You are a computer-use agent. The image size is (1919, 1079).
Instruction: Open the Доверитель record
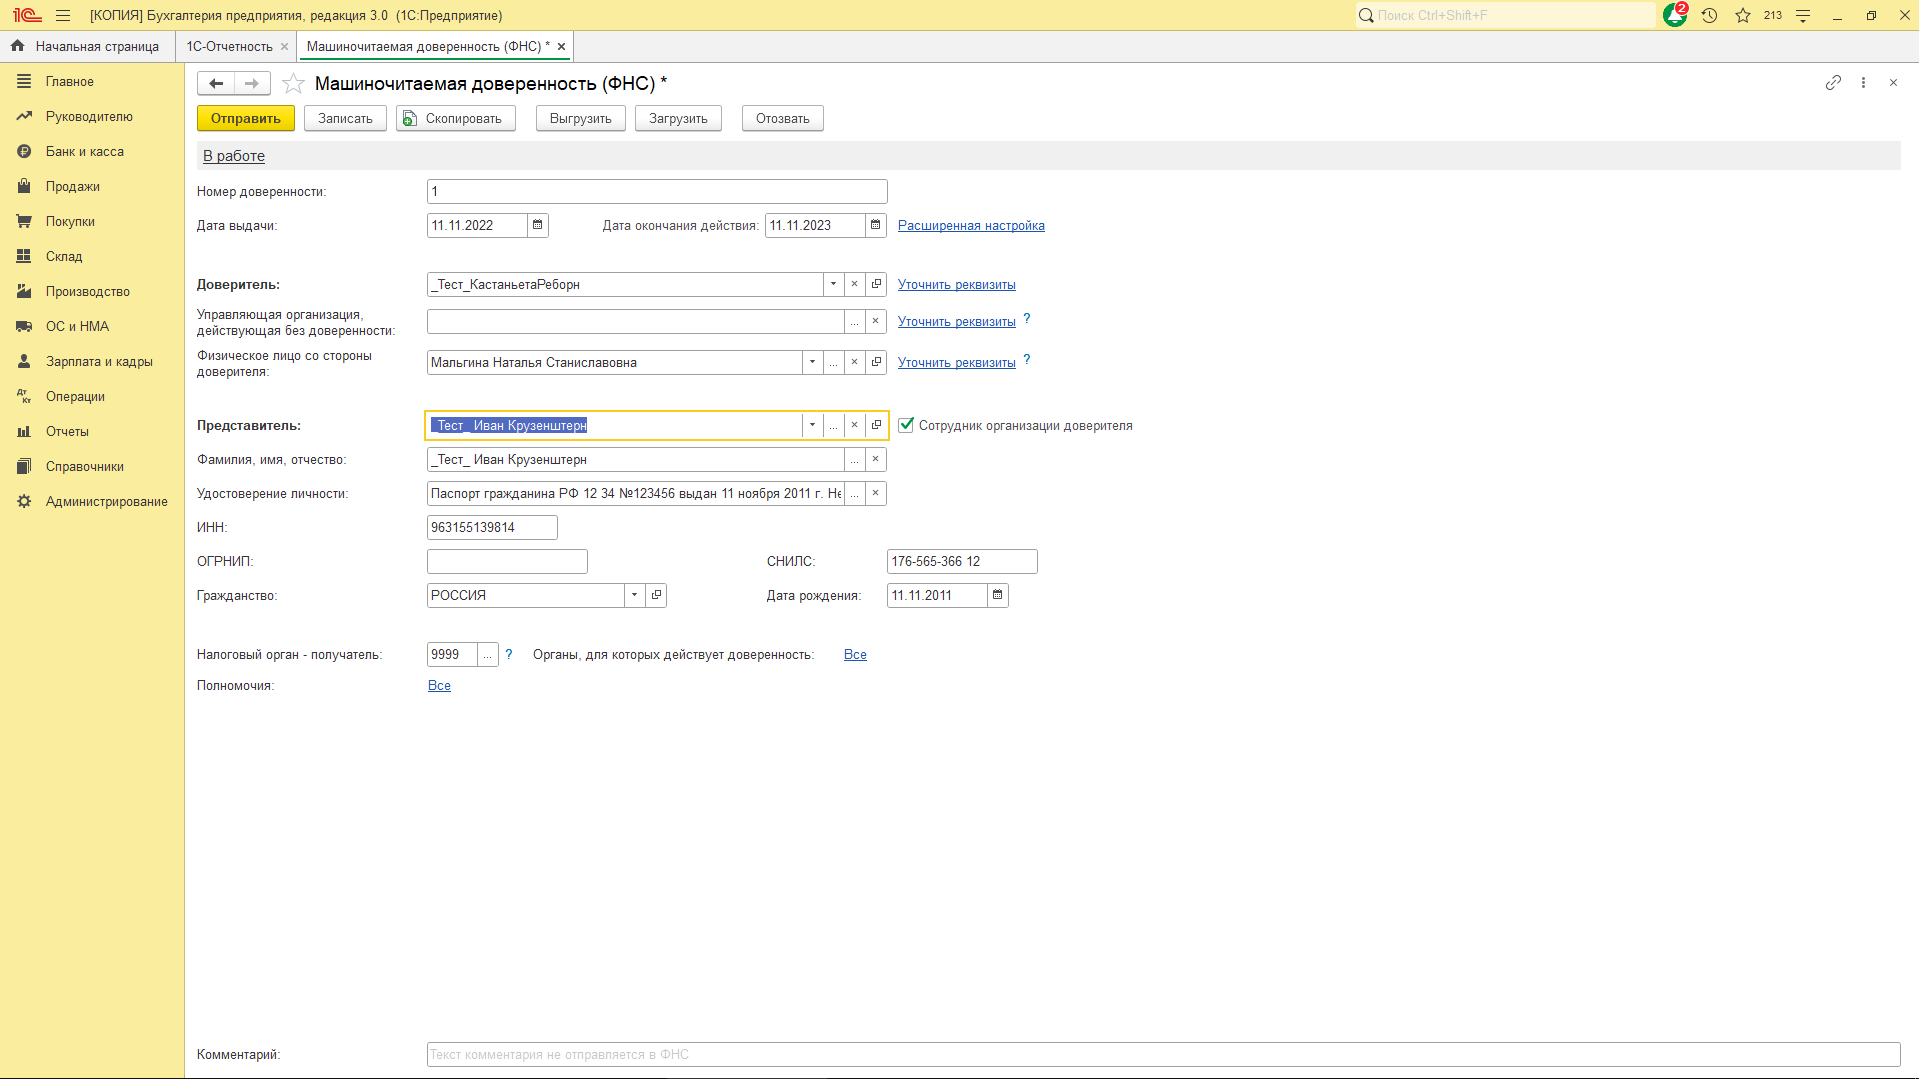(876, 284)
